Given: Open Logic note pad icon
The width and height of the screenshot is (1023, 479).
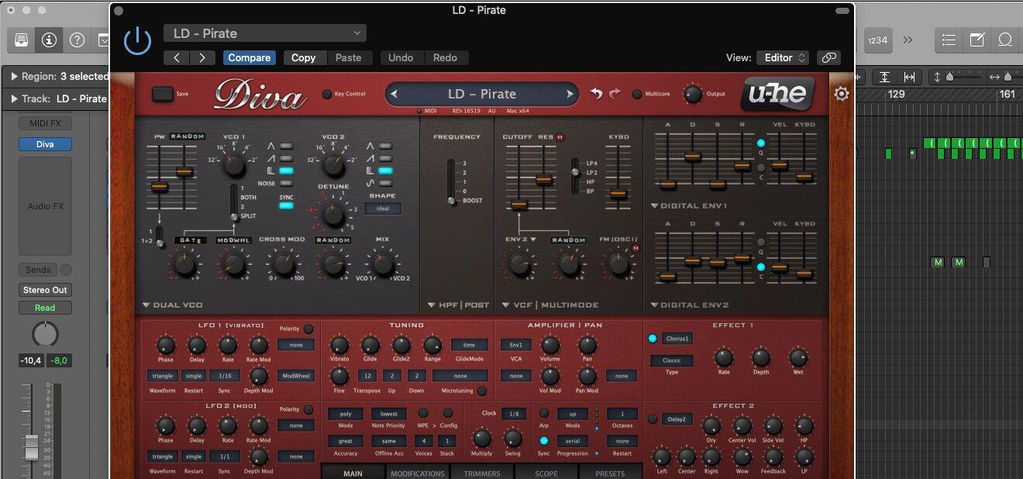Looking at the screenshot, I should [x=977, y=40].
